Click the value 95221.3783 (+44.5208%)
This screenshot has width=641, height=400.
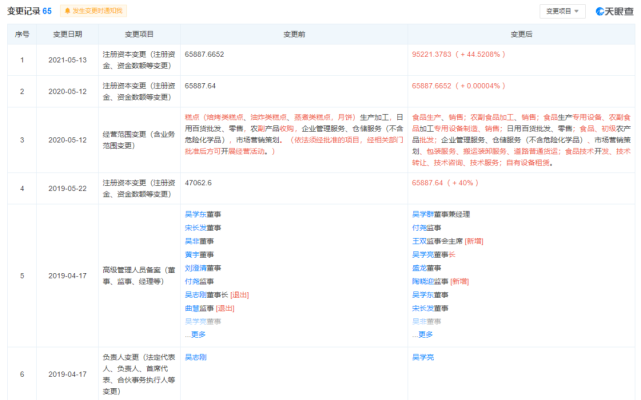pos(459,54)
